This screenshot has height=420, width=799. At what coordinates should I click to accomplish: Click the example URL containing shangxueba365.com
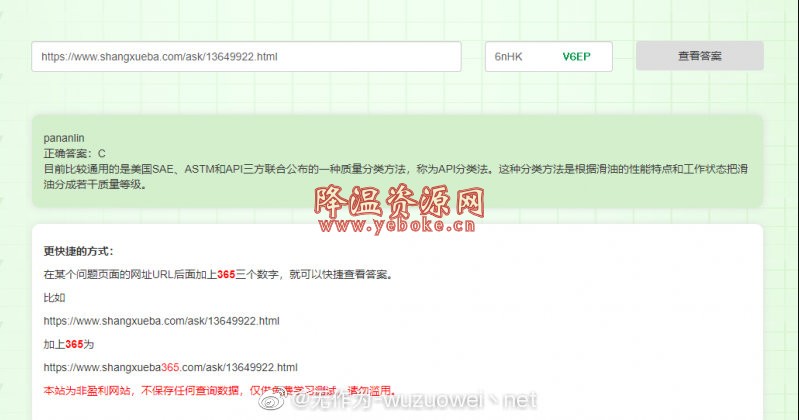(x=171, y=368)
